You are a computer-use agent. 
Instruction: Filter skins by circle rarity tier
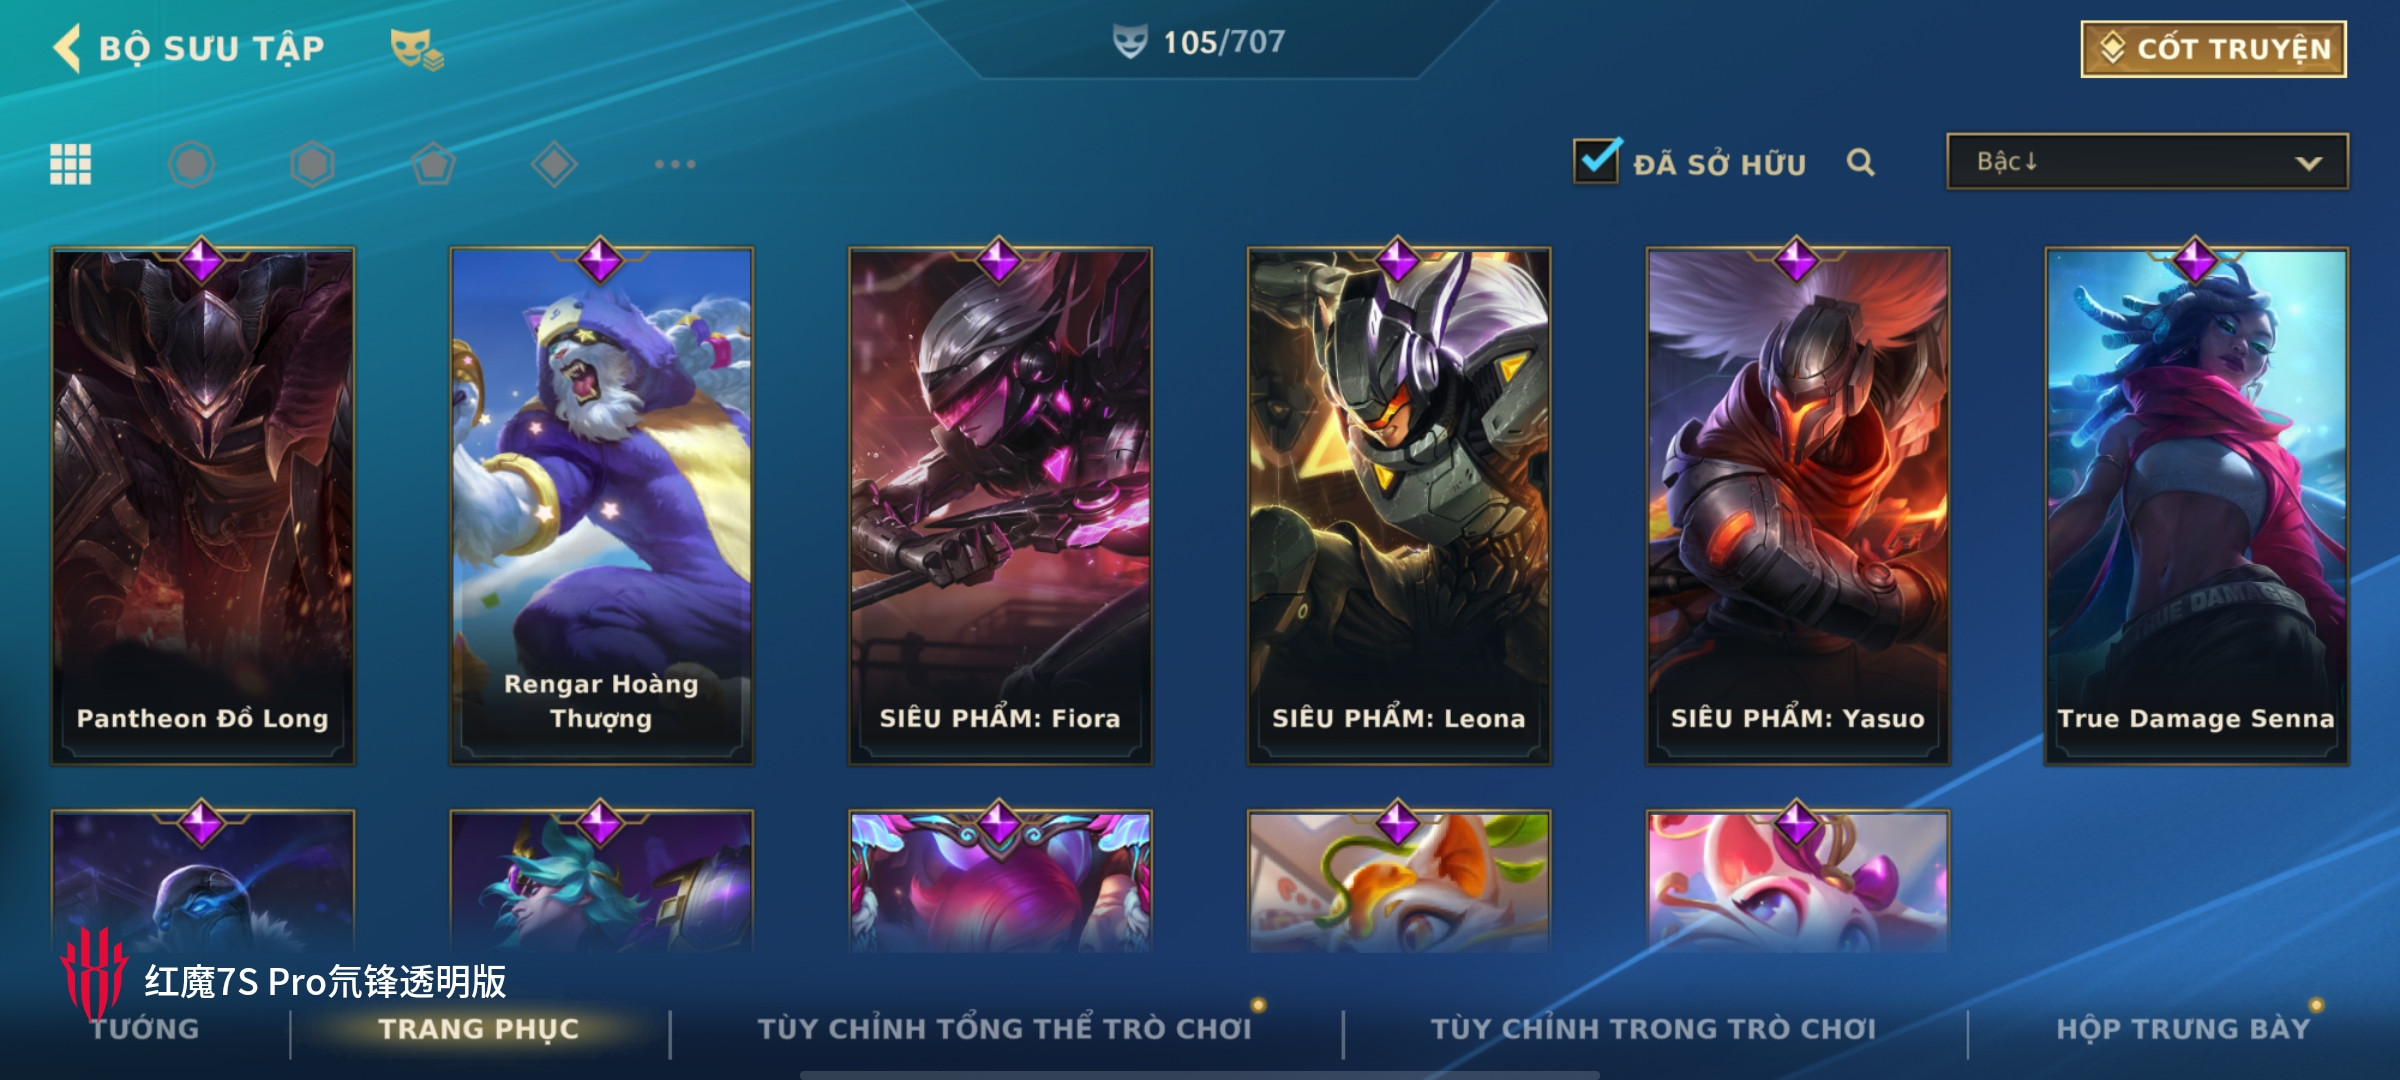[191, 164]
